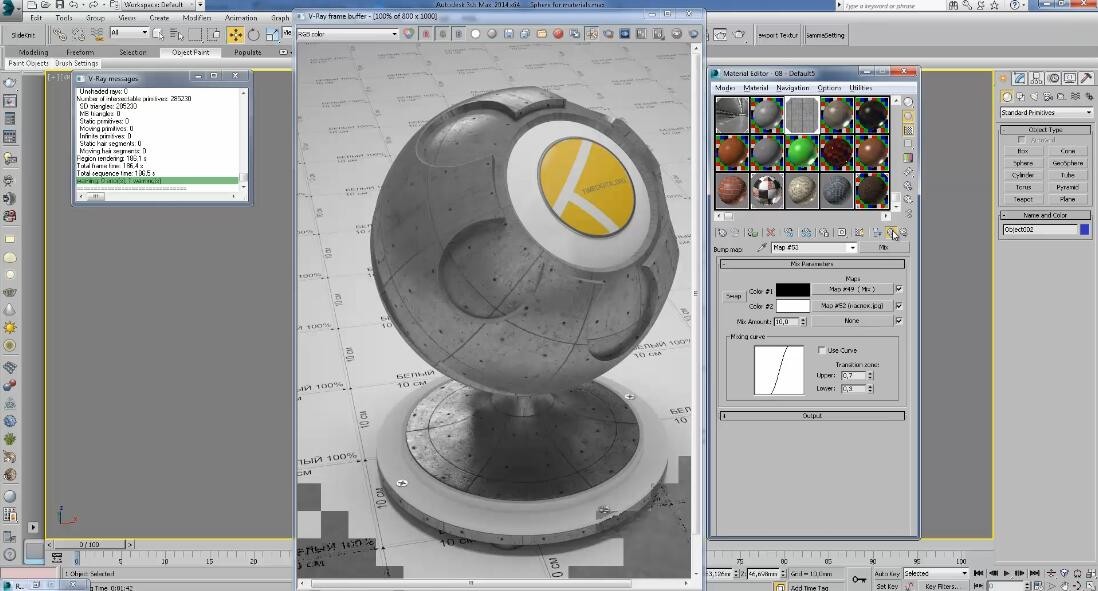
Task: Click Get Material icon in Material Editor
Action: point(722,232)
